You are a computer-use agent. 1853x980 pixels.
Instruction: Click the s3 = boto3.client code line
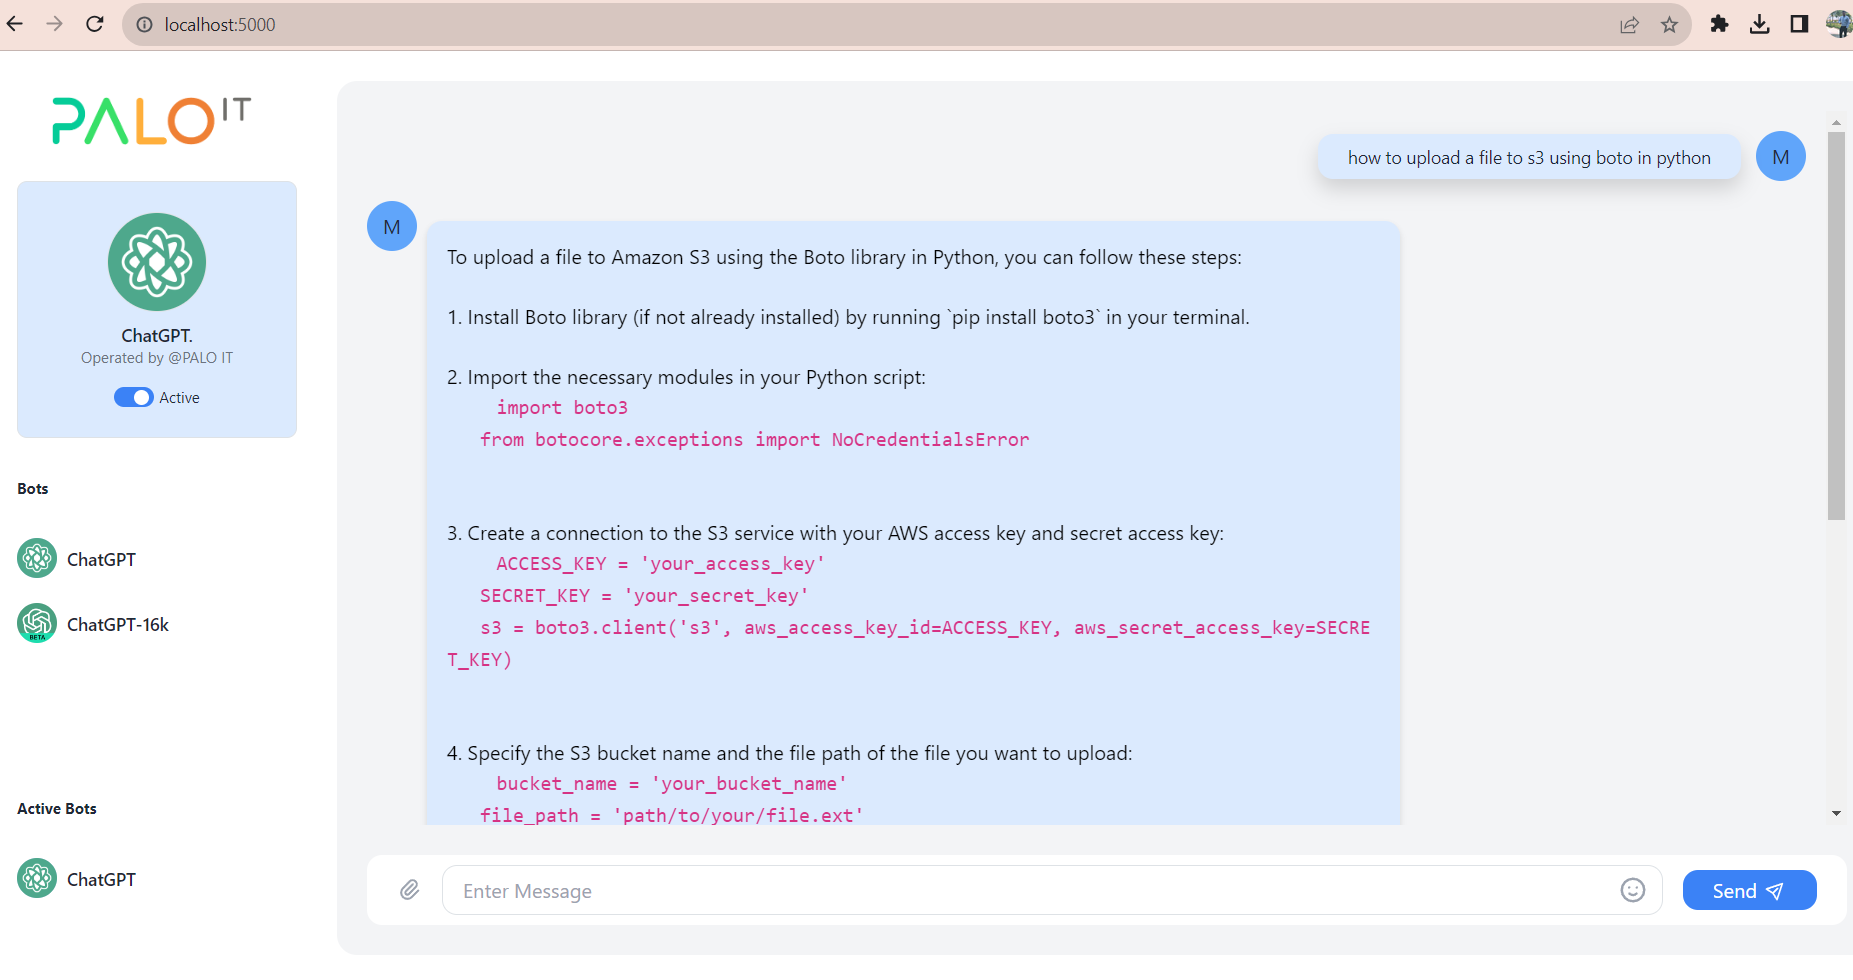pos(908,643)
